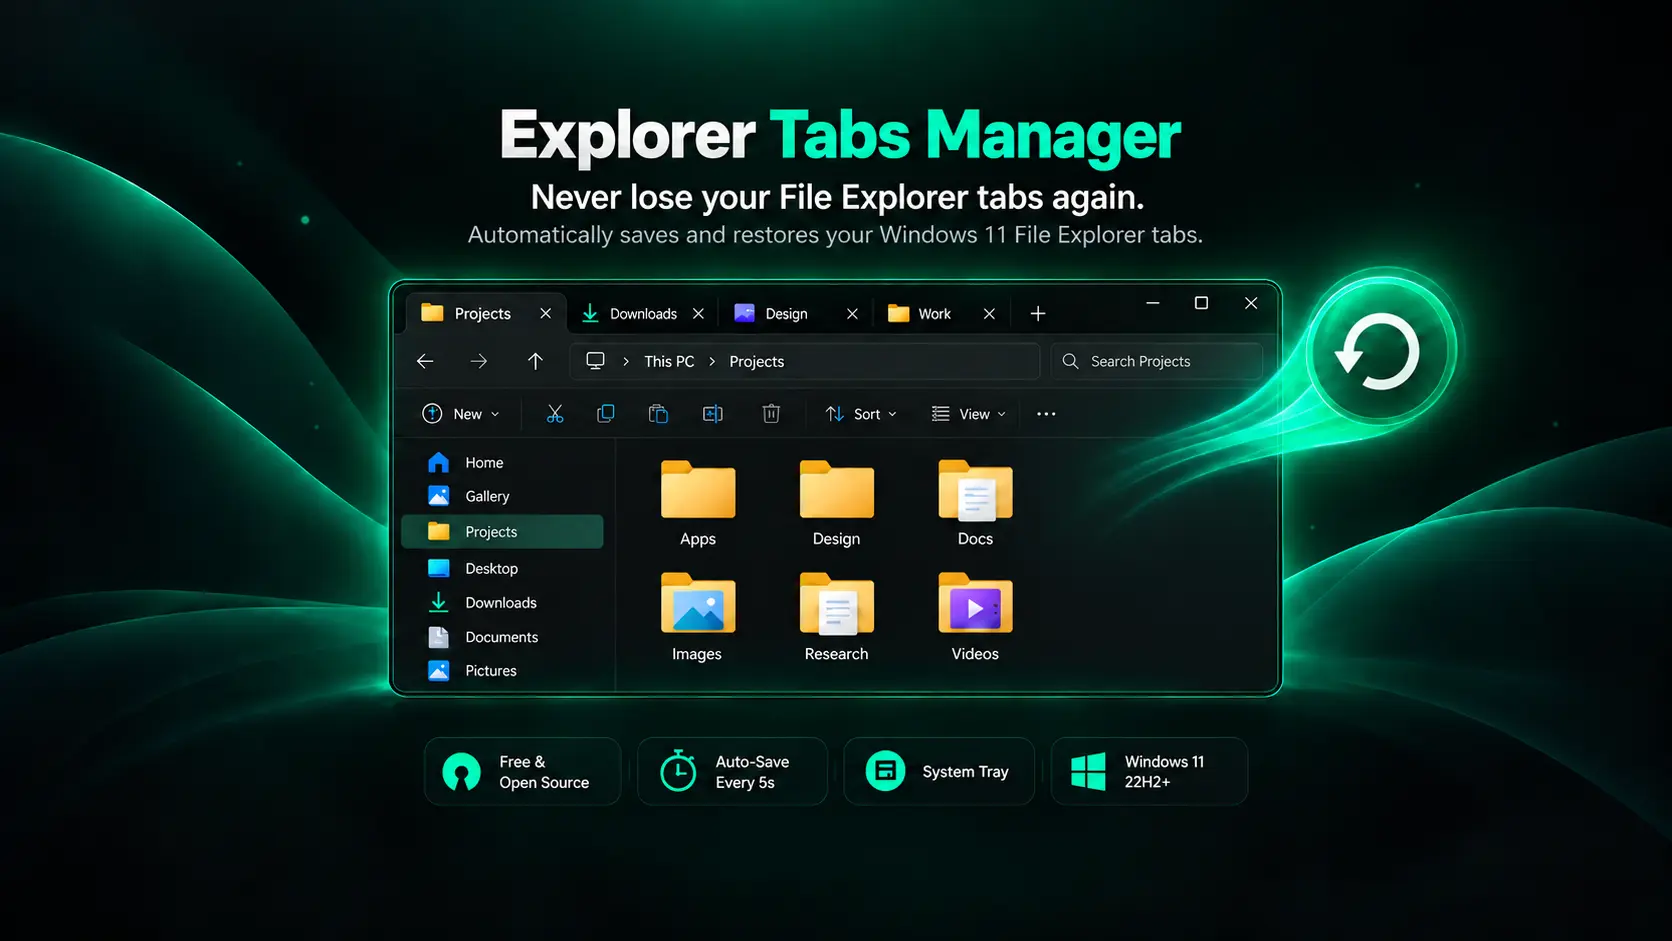This screenshot has width=1672, height=941.
Task: Click This PC in the address bar
Action: coord(669,362)
